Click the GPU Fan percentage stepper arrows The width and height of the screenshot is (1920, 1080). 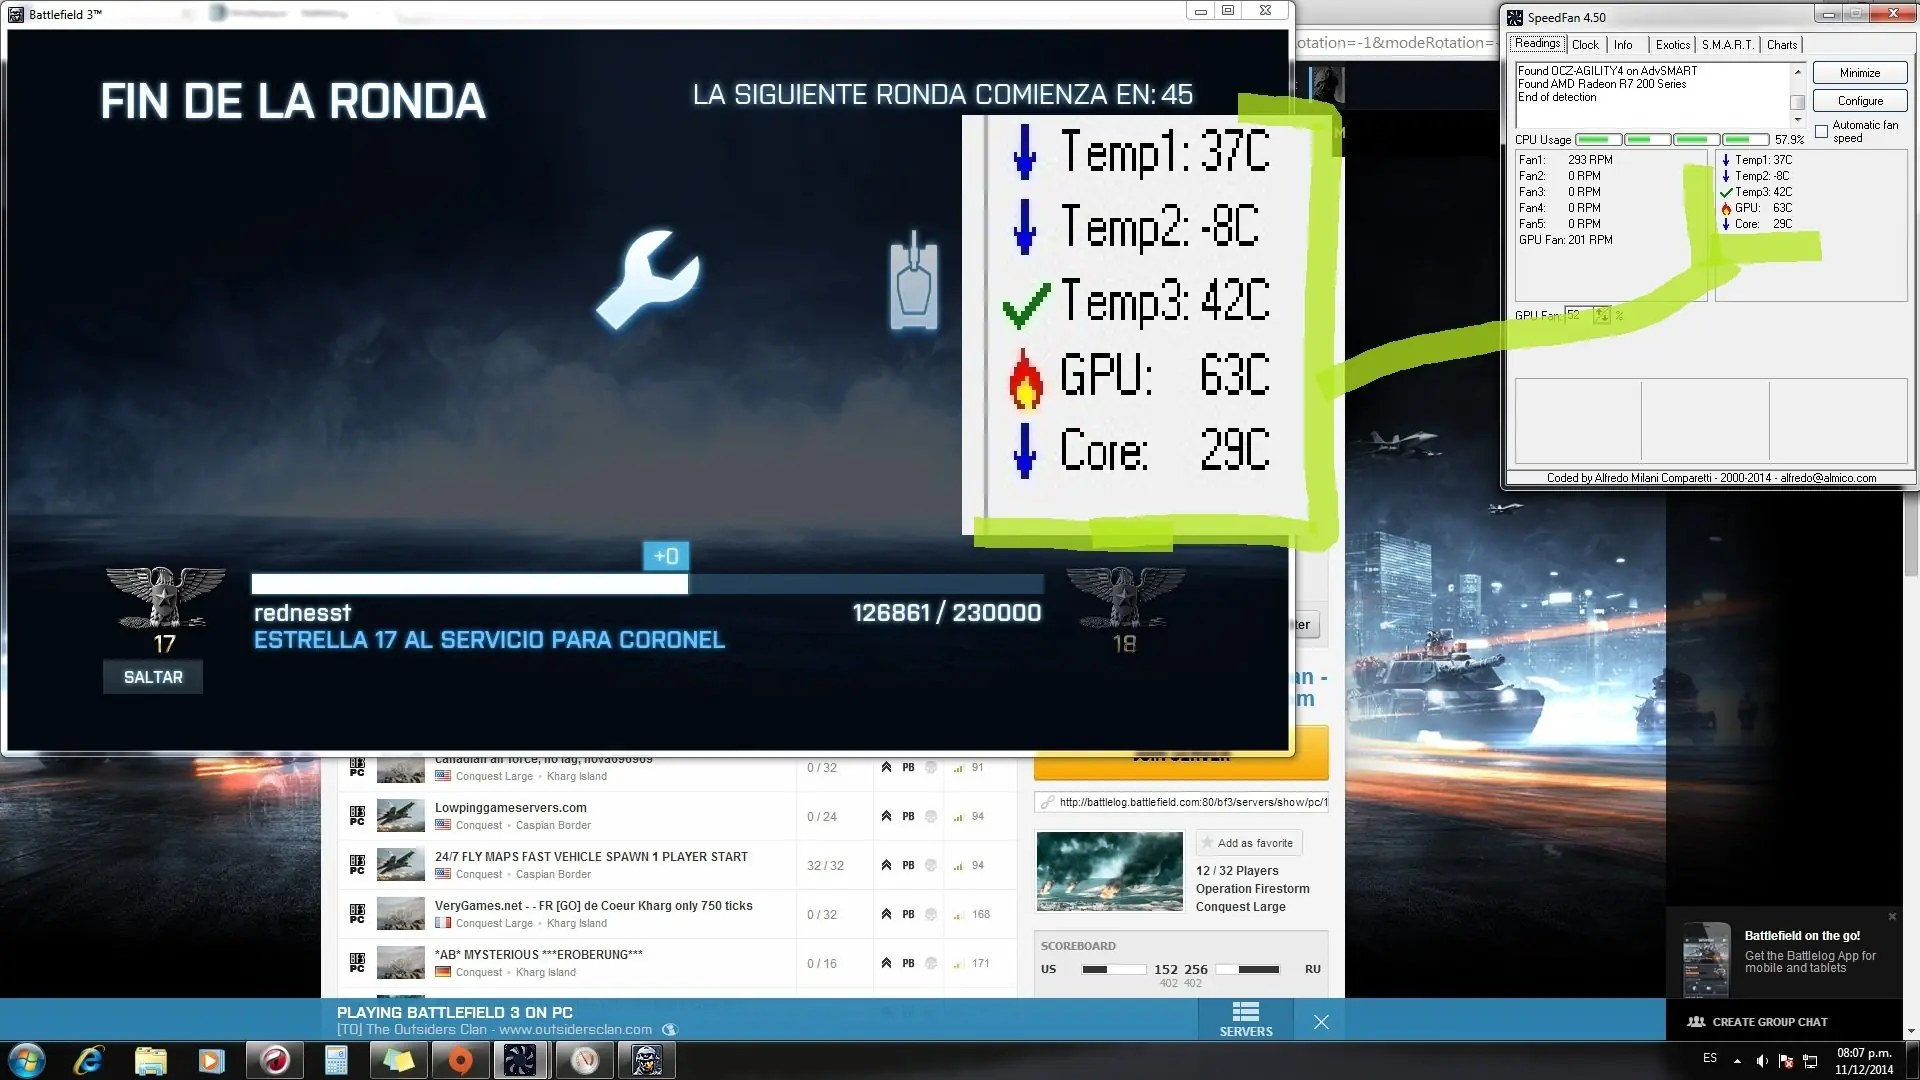point(1602,315)
